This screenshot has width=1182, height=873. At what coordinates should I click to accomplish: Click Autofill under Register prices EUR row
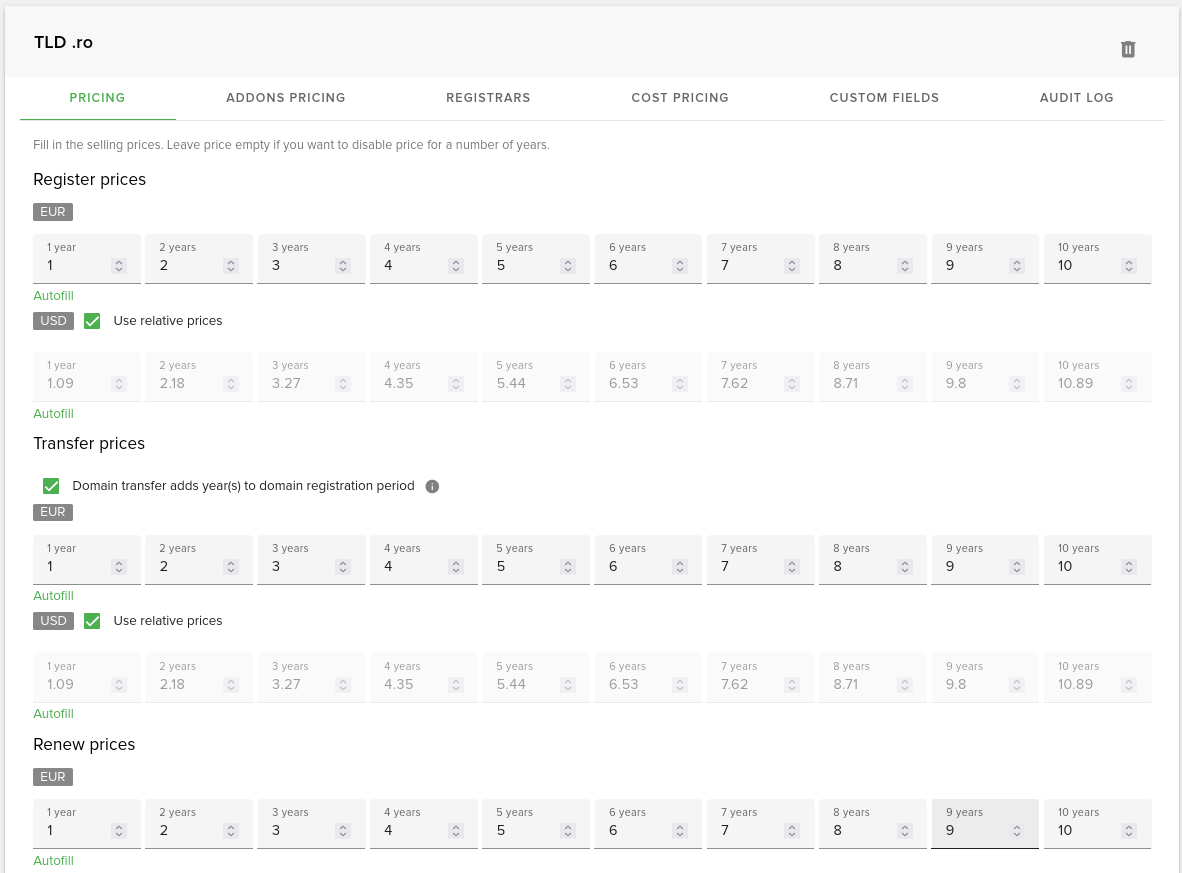point(53,296)
